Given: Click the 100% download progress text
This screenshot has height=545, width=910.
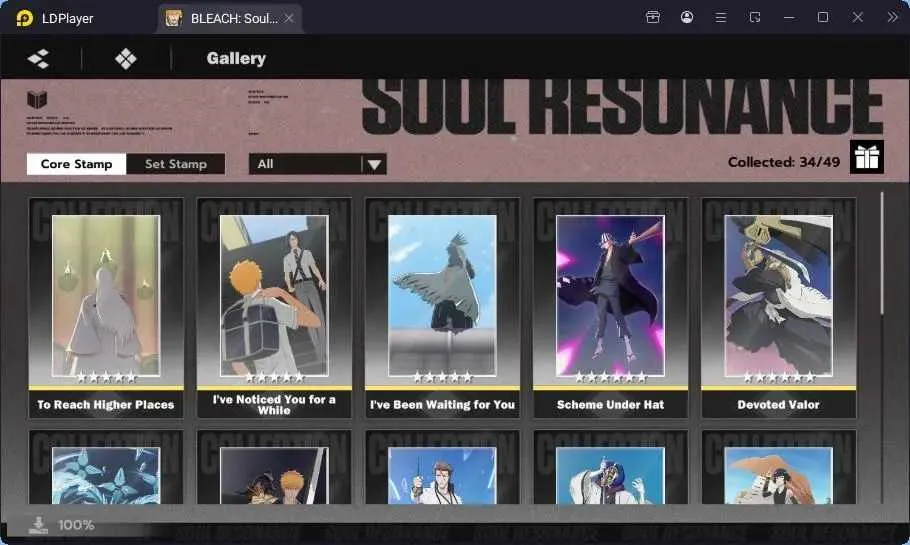Looking at the screenshot, I should (76, 525).
